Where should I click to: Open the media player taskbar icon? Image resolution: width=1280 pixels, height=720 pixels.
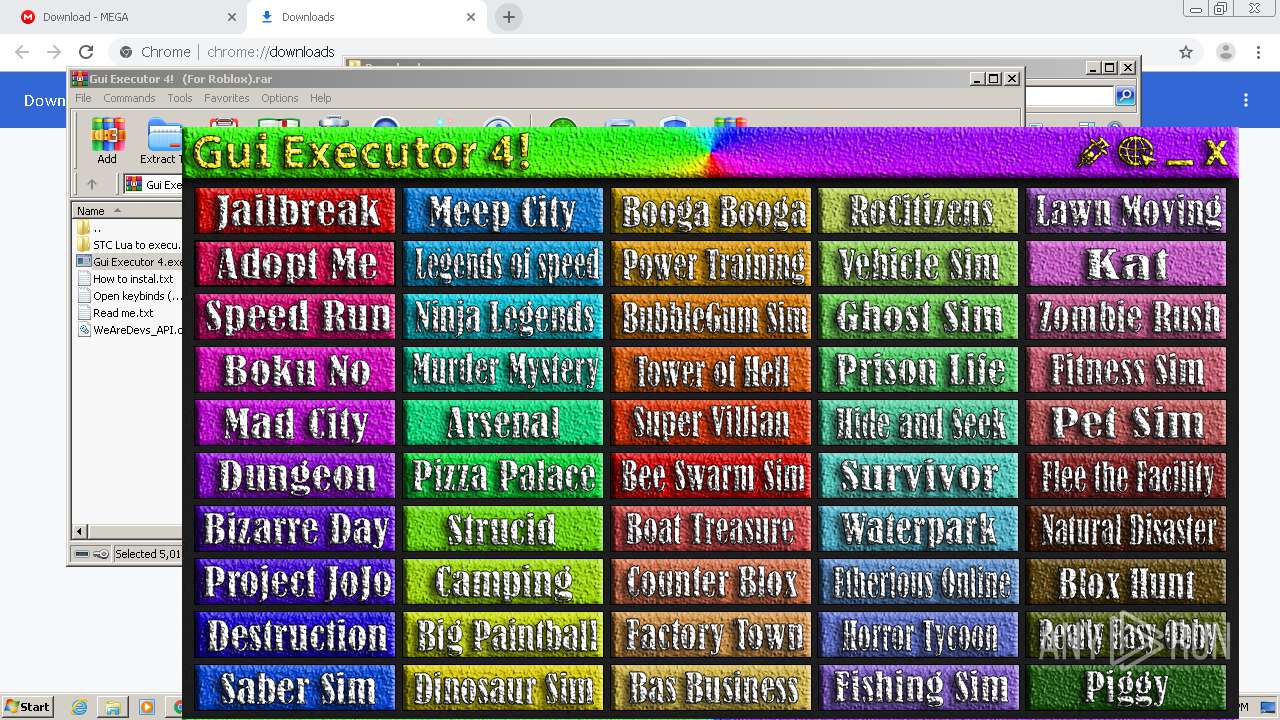pyautogui.click(x=147, y=707)
